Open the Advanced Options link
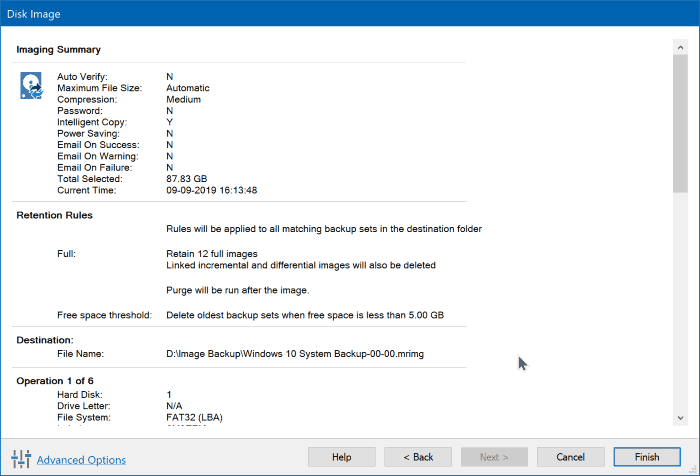The height and width of the screenshot is (476, 700). pos(81,460)
